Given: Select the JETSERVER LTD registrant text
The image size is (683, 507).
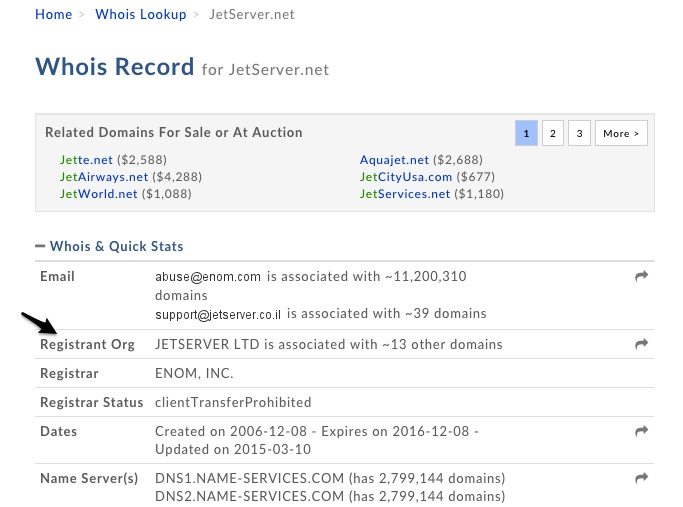Looking at the screenshot, I should (207, 344).
